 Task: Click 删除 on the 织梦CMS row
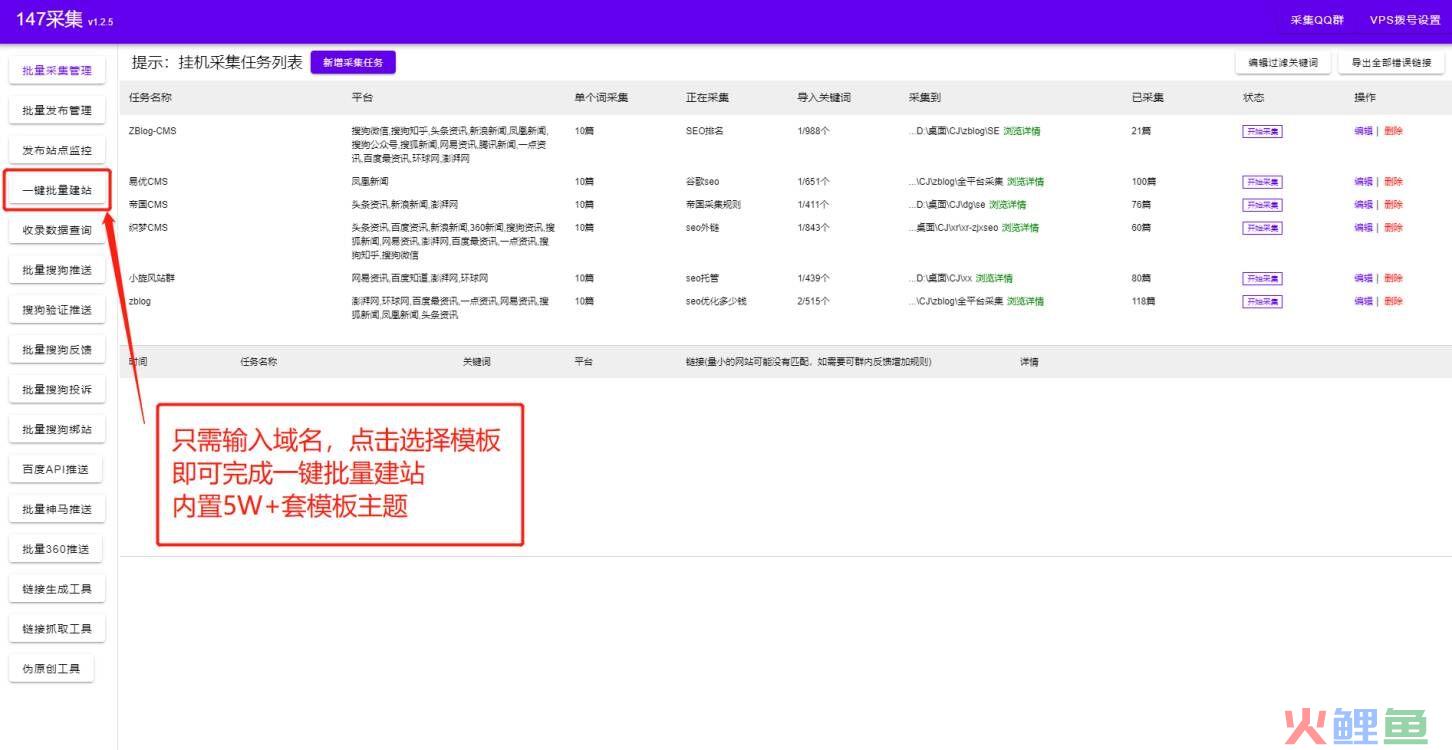[1393, 228]
